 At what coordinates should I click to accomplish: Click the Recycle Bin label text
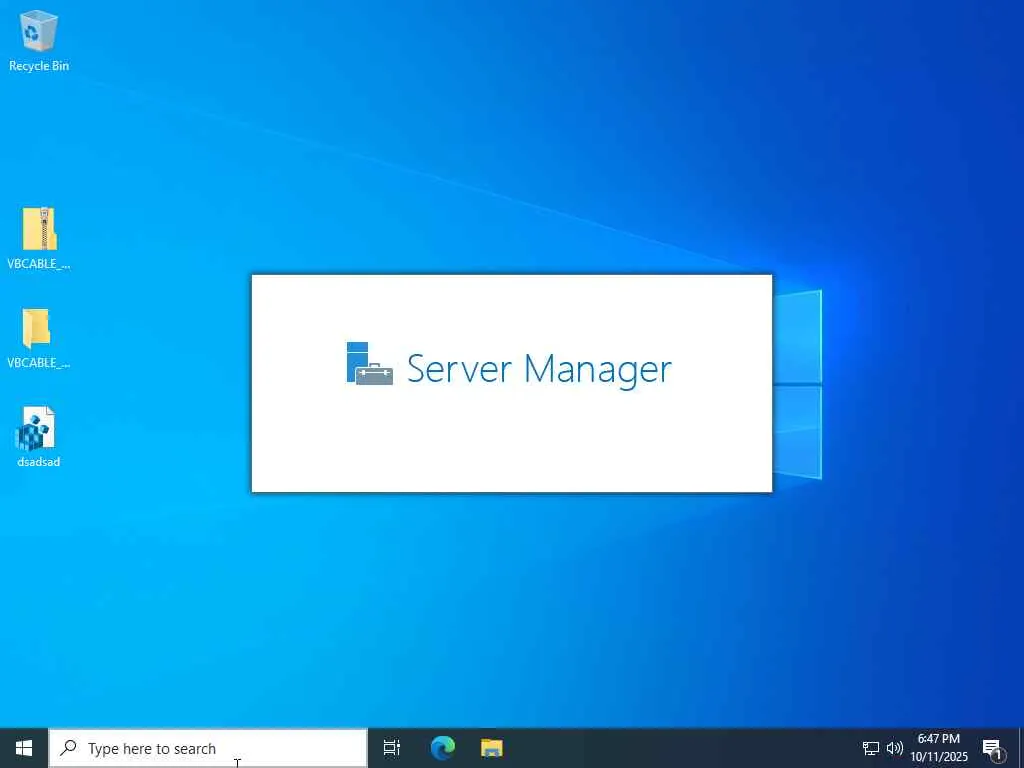click(x=39, y=65)
